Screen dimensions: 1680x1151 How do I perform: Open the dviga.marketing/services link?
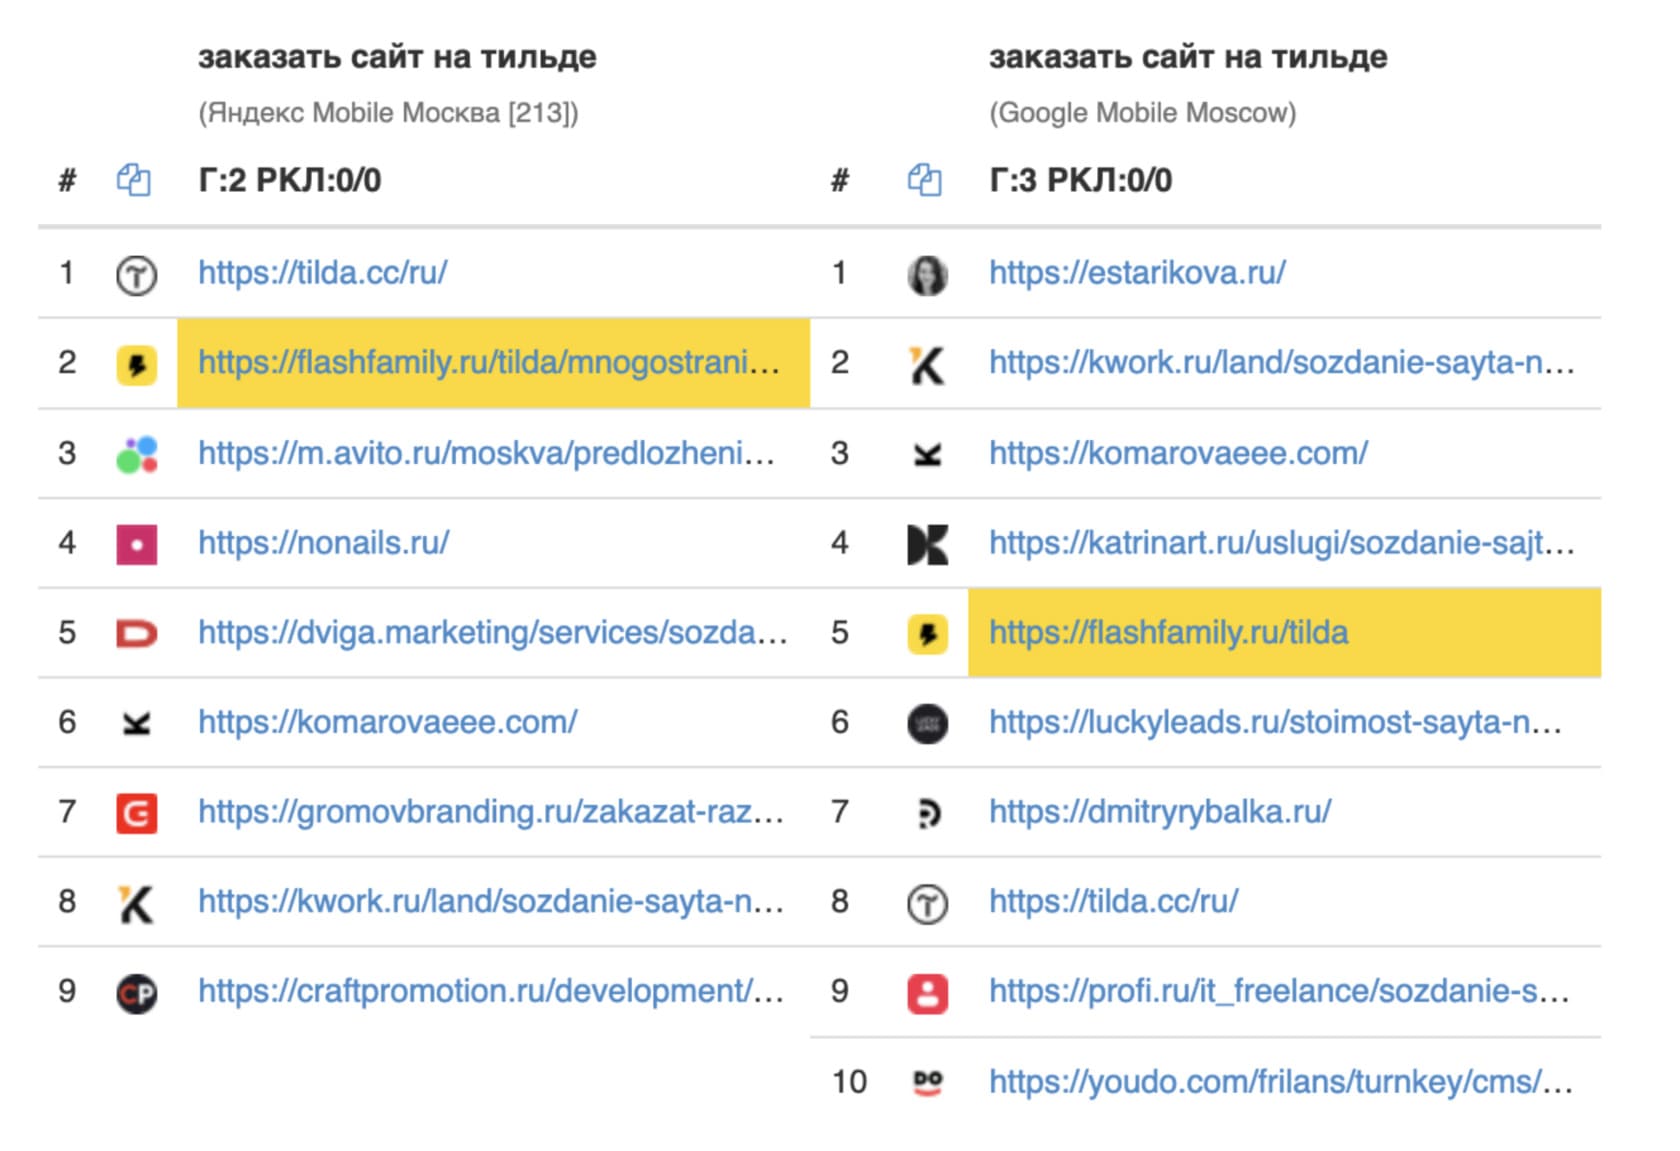pos(492,633)
